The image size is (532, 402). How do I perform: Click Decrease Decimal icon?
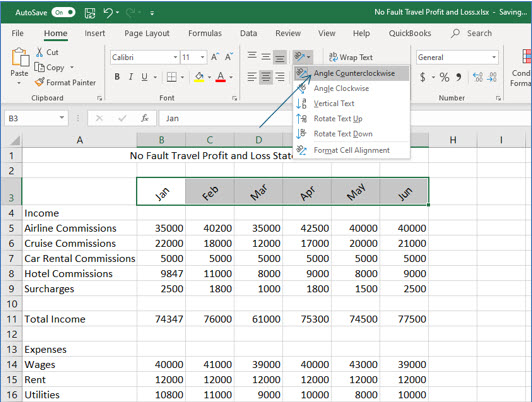click(492, 77)
